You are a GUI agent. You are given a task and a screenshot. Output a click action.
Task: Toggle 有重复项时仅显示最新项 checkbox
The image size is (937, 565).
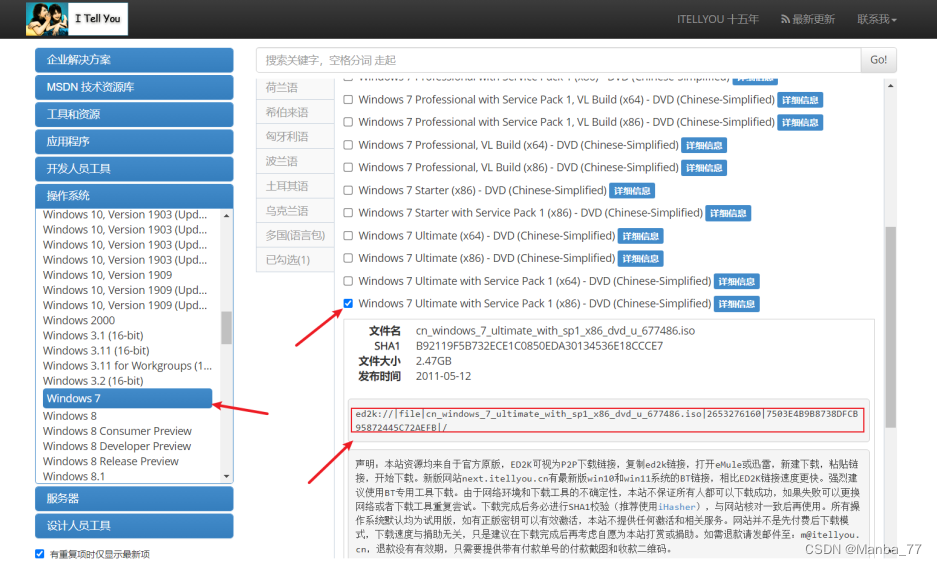pos(39,554)
